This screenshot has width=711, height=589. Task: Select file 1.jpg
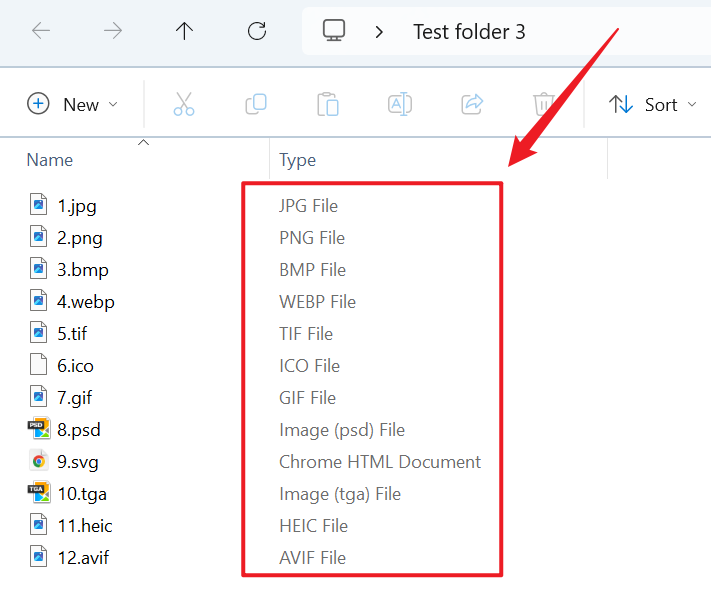77,206
